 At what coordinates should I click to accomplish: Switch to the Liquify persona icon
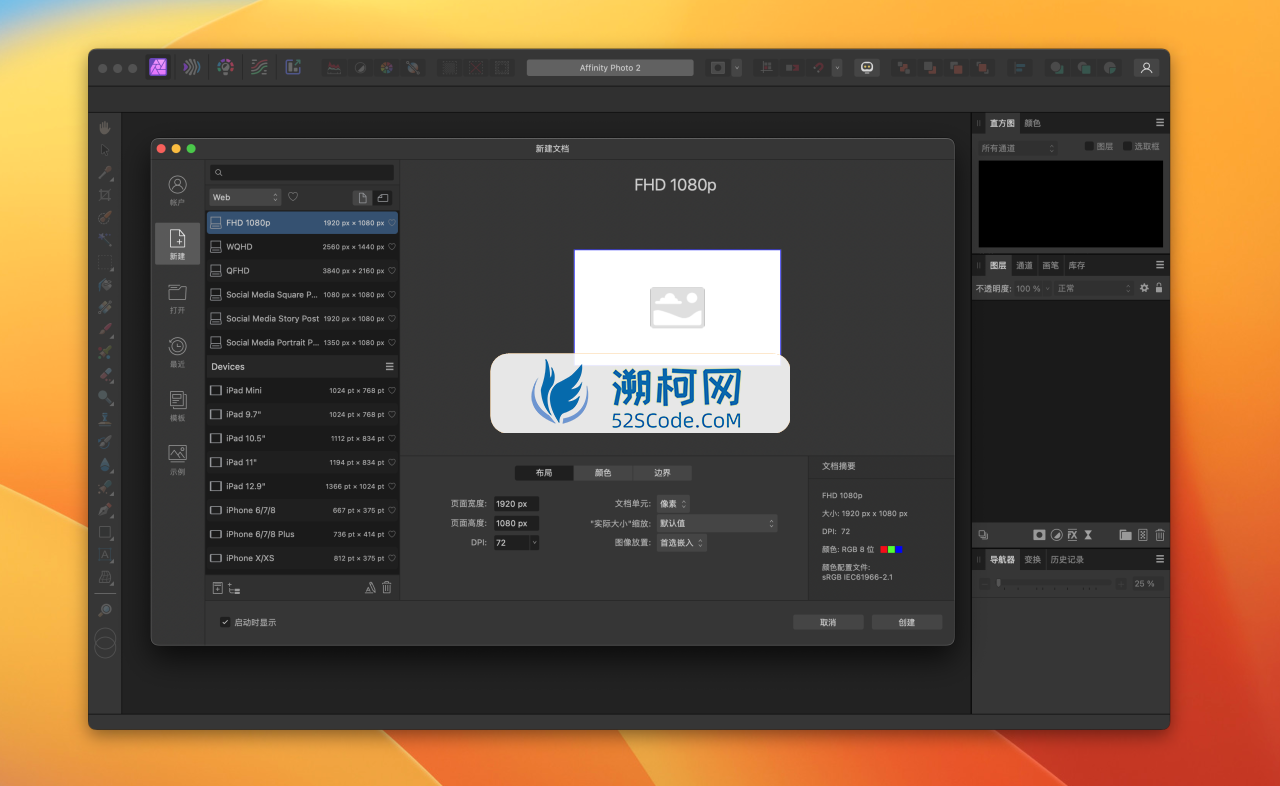[x=192, y=67]
